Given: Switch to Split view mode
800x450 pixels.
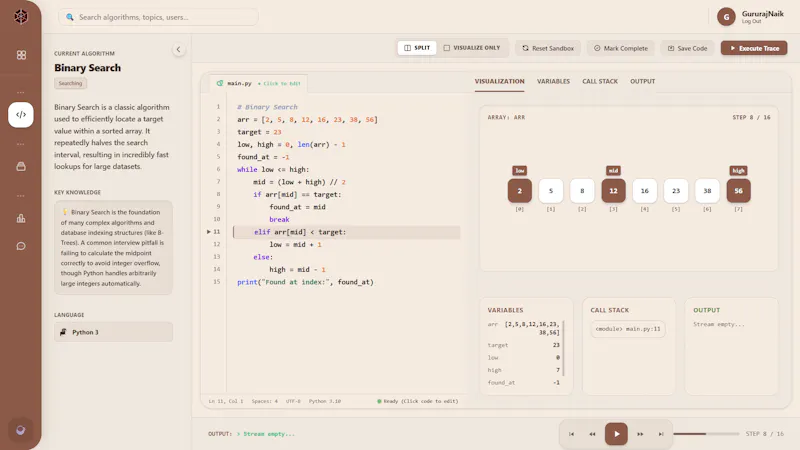Looking at the screenshot, I should tap(417, 48).
